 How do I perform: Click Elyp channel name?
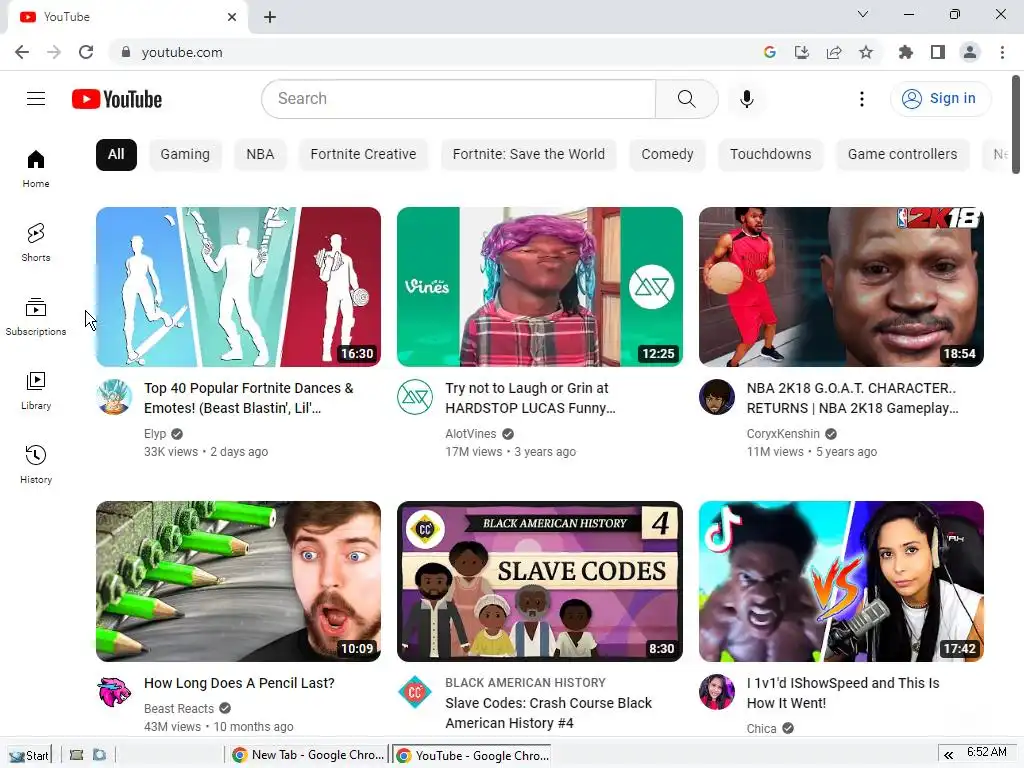tap(155, 434)
